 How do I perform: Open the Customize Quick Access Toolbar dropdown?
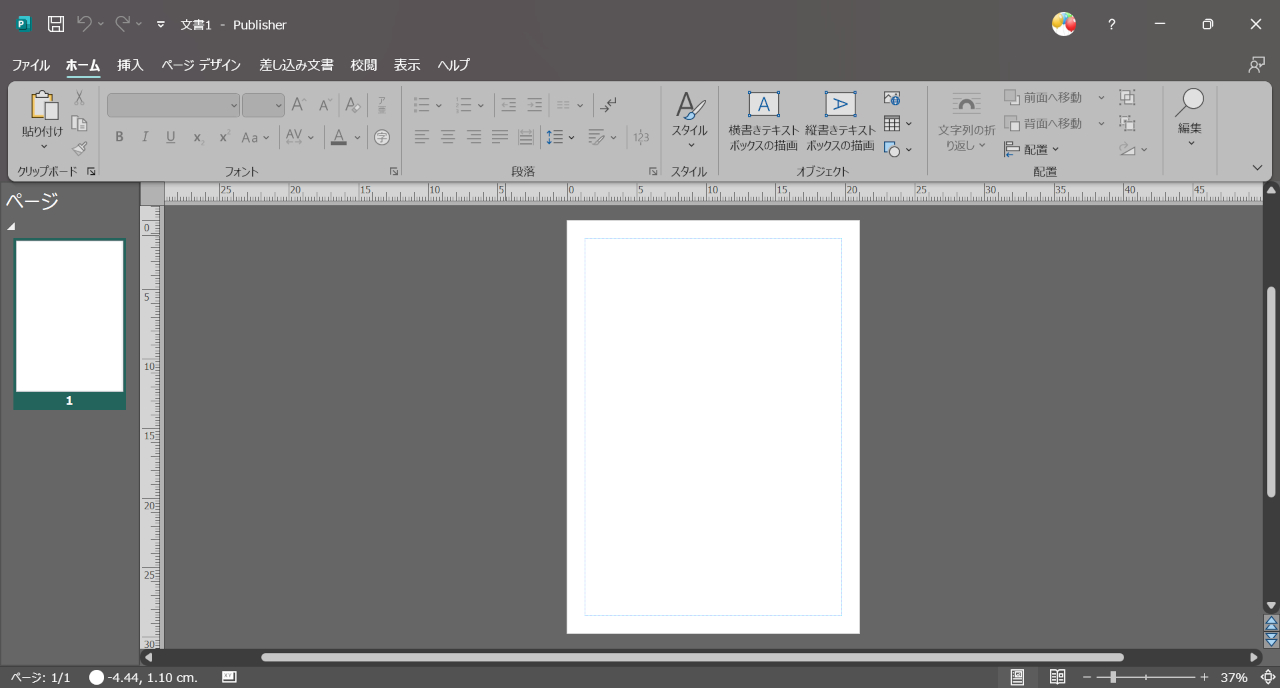(160, 24)
